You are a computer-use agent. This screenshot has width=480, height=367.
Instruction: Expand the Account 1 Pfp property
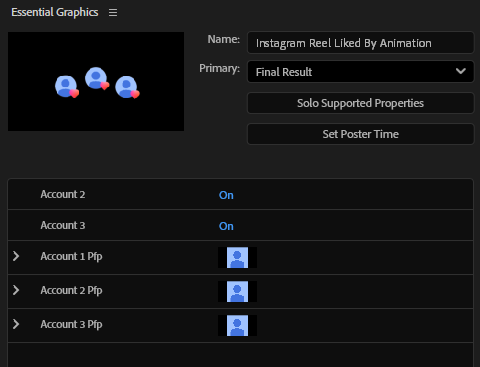point(16,256)
